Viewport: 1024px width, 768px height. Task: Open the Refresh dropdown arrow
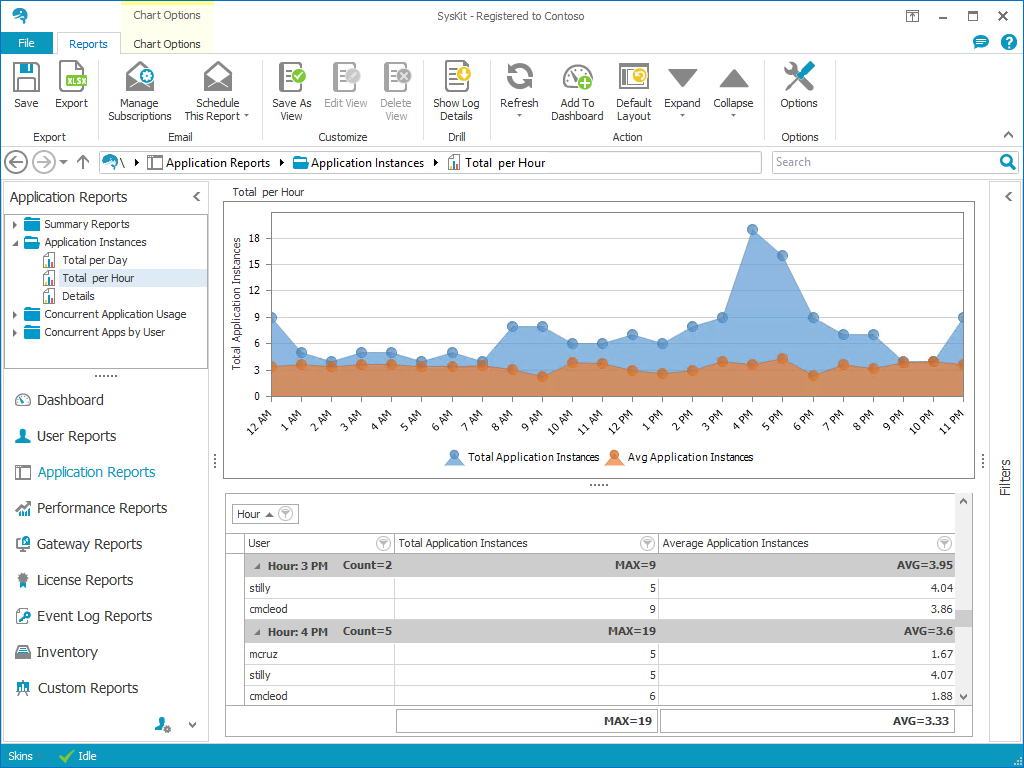[x=519, y=116]
